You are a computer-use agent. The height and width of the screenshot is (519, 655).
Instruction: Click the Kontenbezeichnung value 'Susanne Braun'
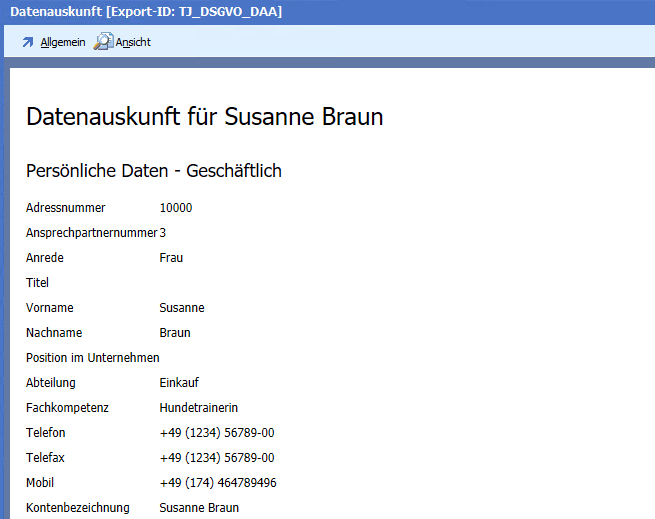pos(198,508)
